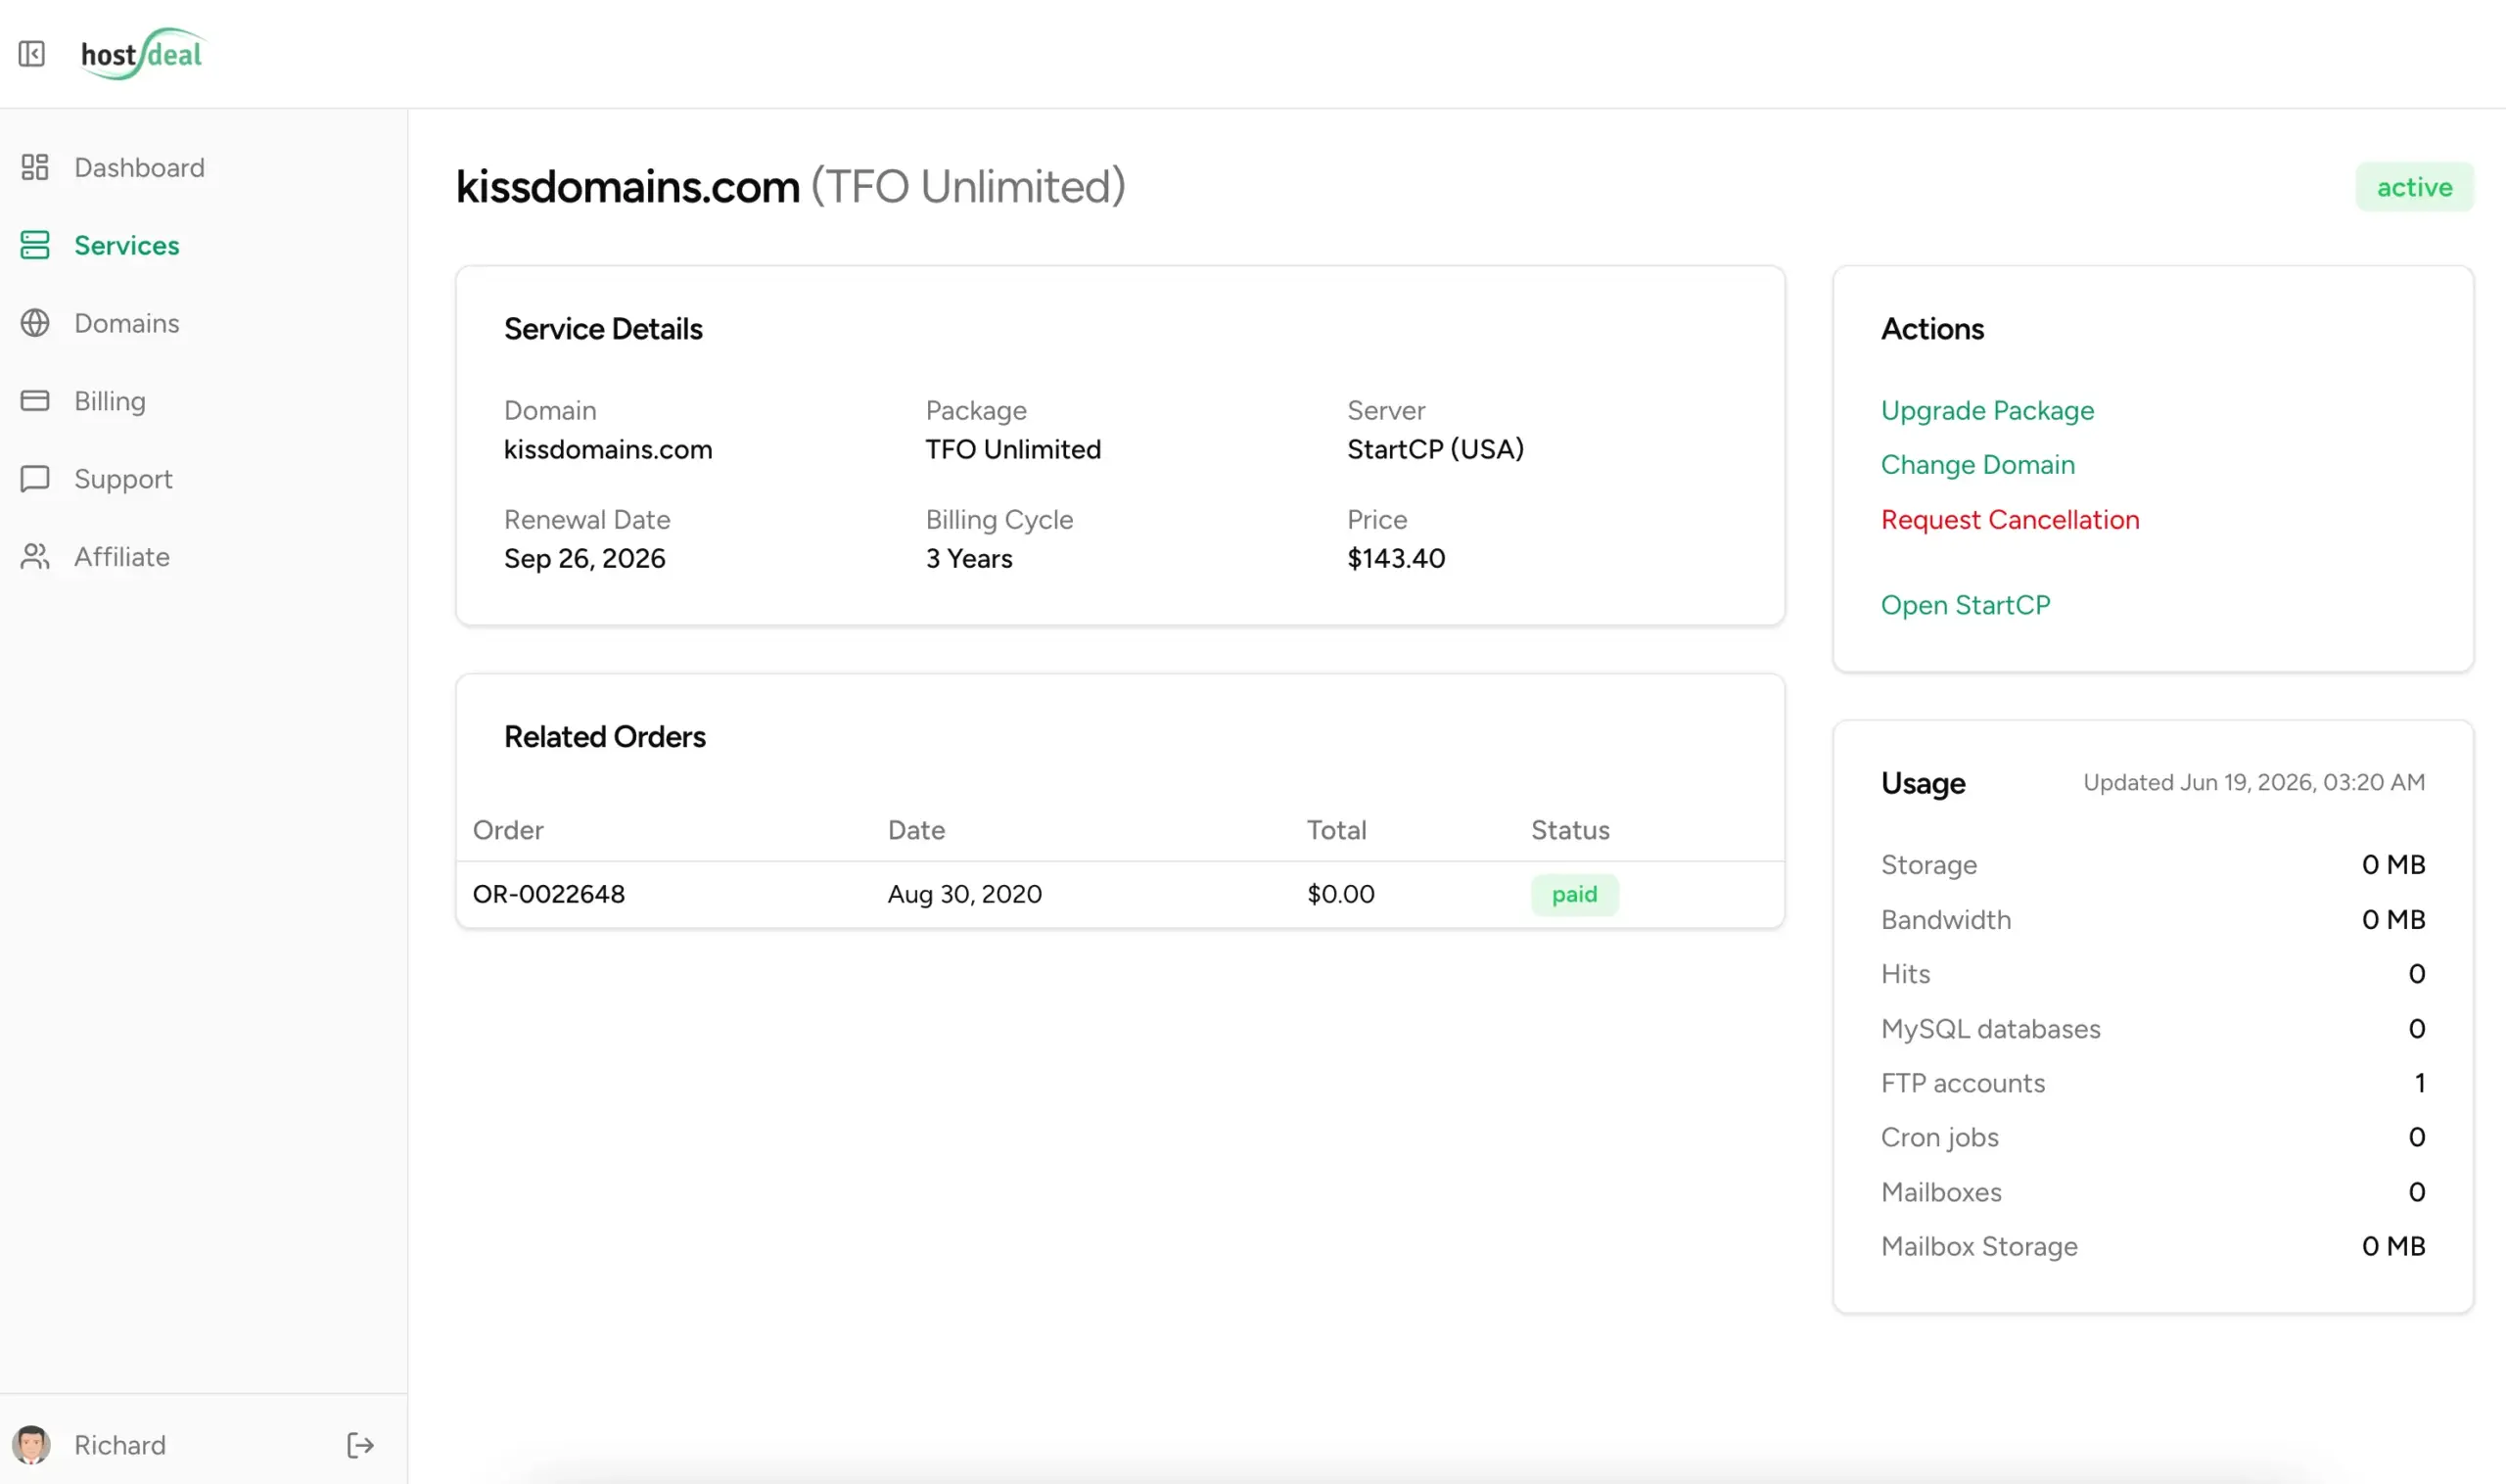
Task: Click the Service Details heading
Action: 603,329
